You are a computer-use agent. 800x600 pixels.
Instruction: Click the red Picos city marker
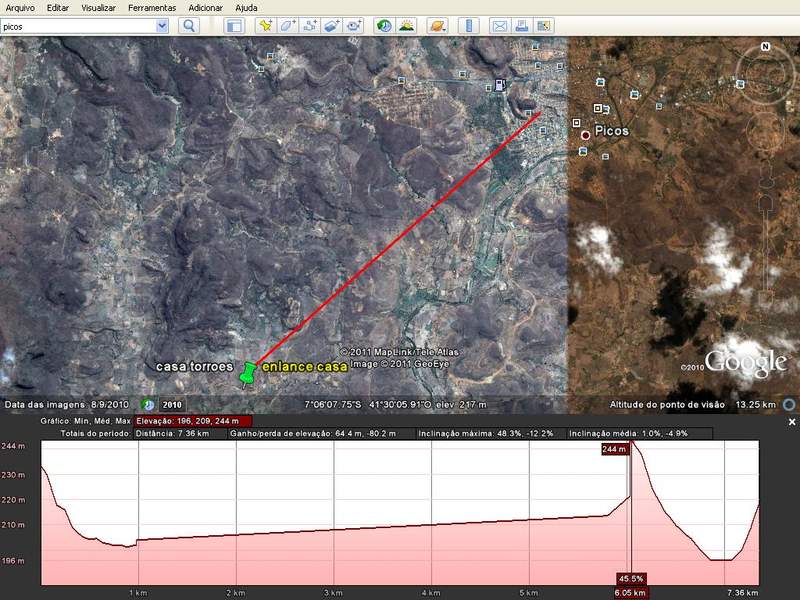click(x=585, y=135)
